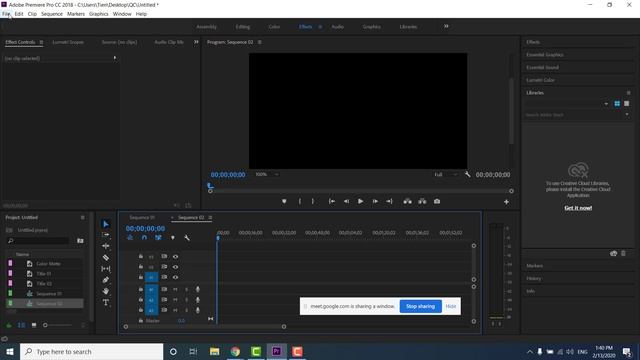Image resolution: width=640 pixels, height=360 pixels.
Task: Open Program Monitor settings wrench
Action: [x=467, y=174]
